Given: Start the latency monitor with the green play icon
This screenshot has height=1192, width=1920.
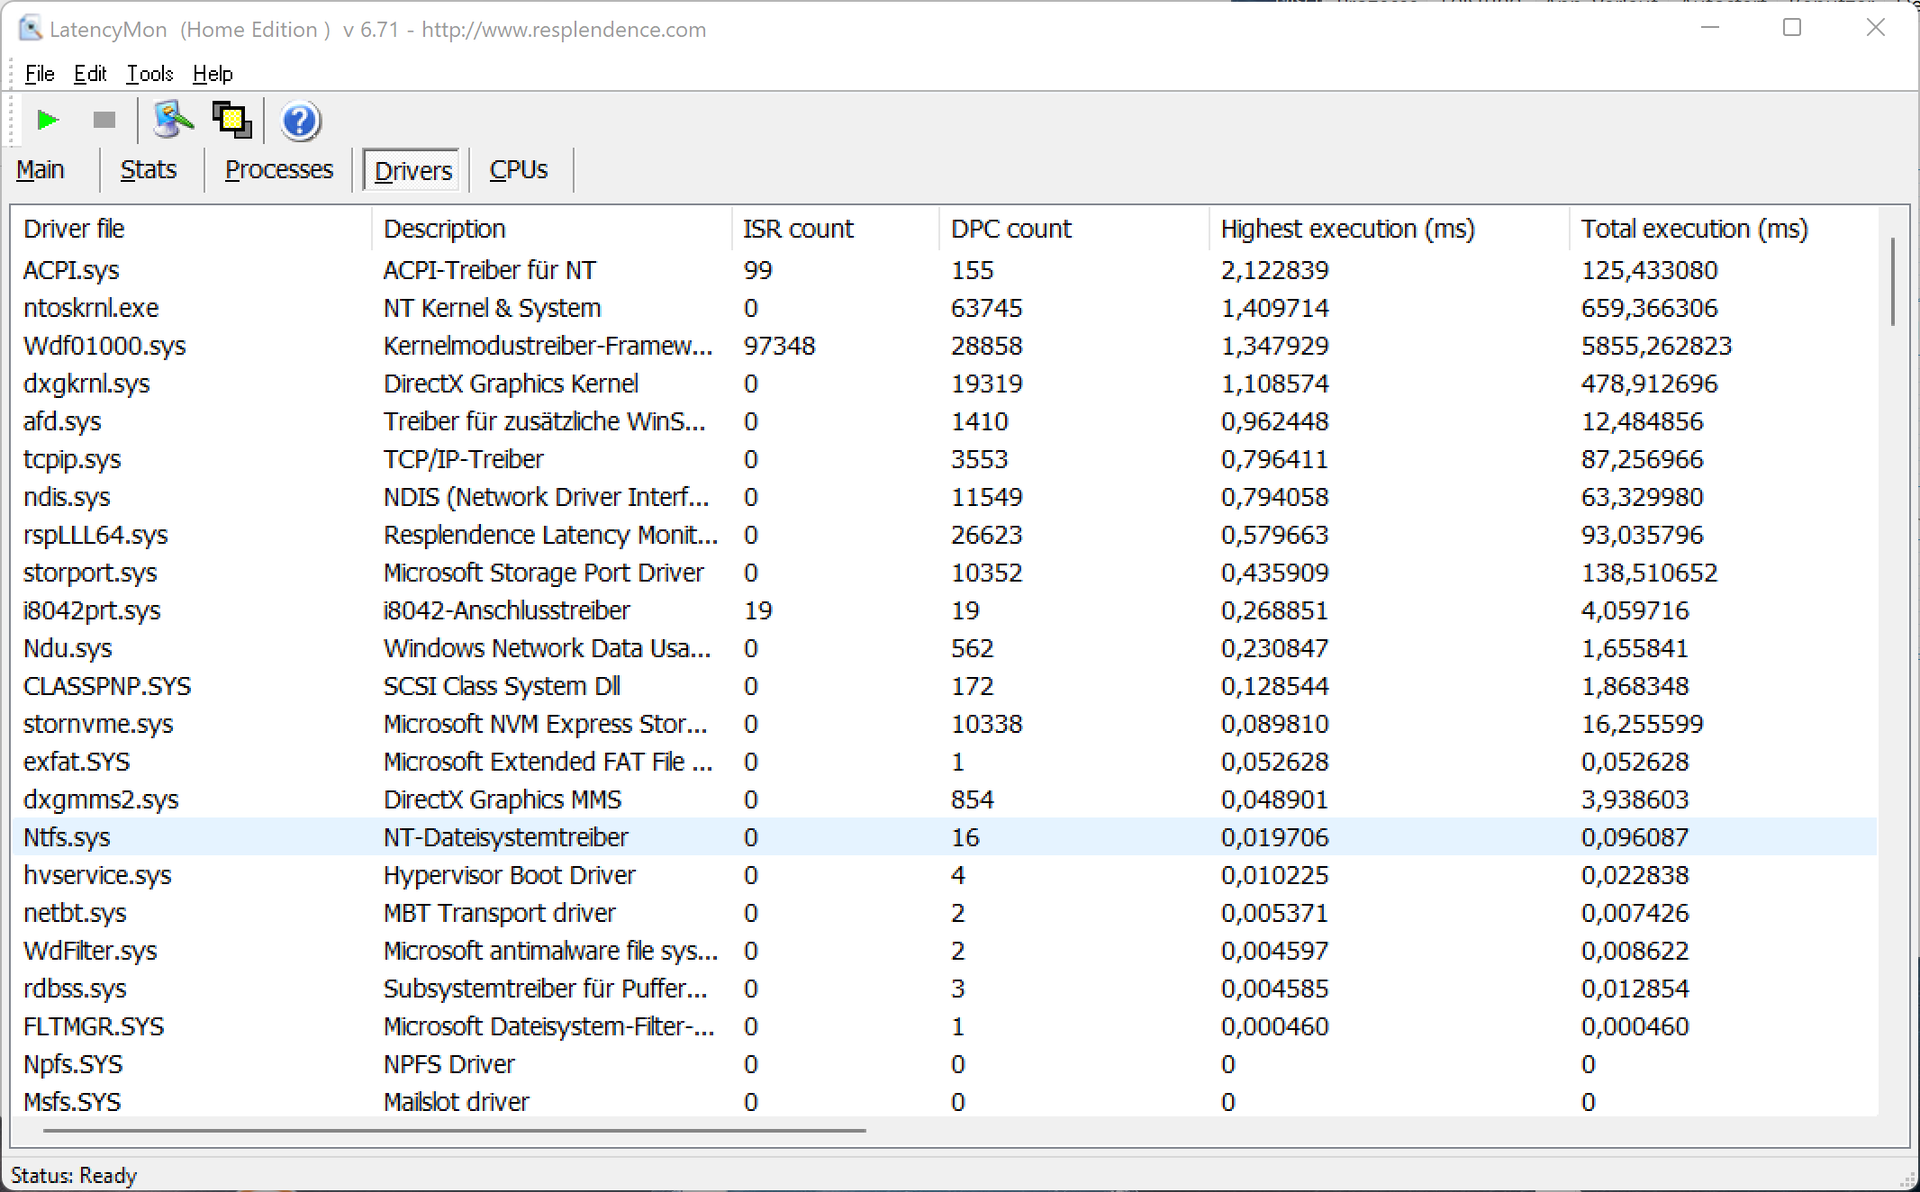Looking at the screenshot, I should point(46,121).
